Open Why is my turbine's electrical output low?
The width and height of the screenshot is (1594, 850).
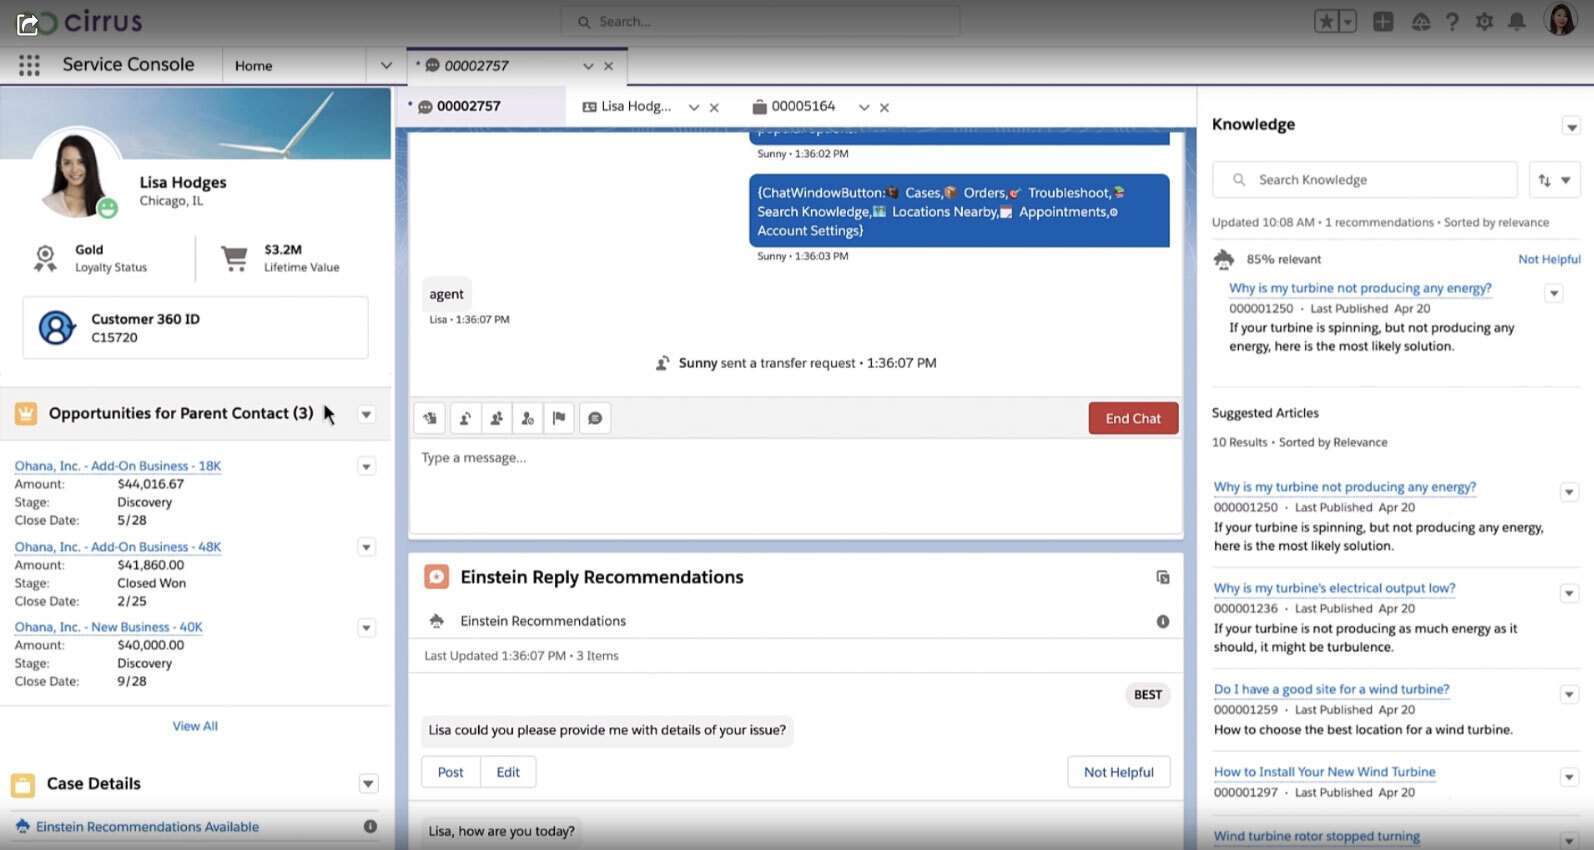1334,588
